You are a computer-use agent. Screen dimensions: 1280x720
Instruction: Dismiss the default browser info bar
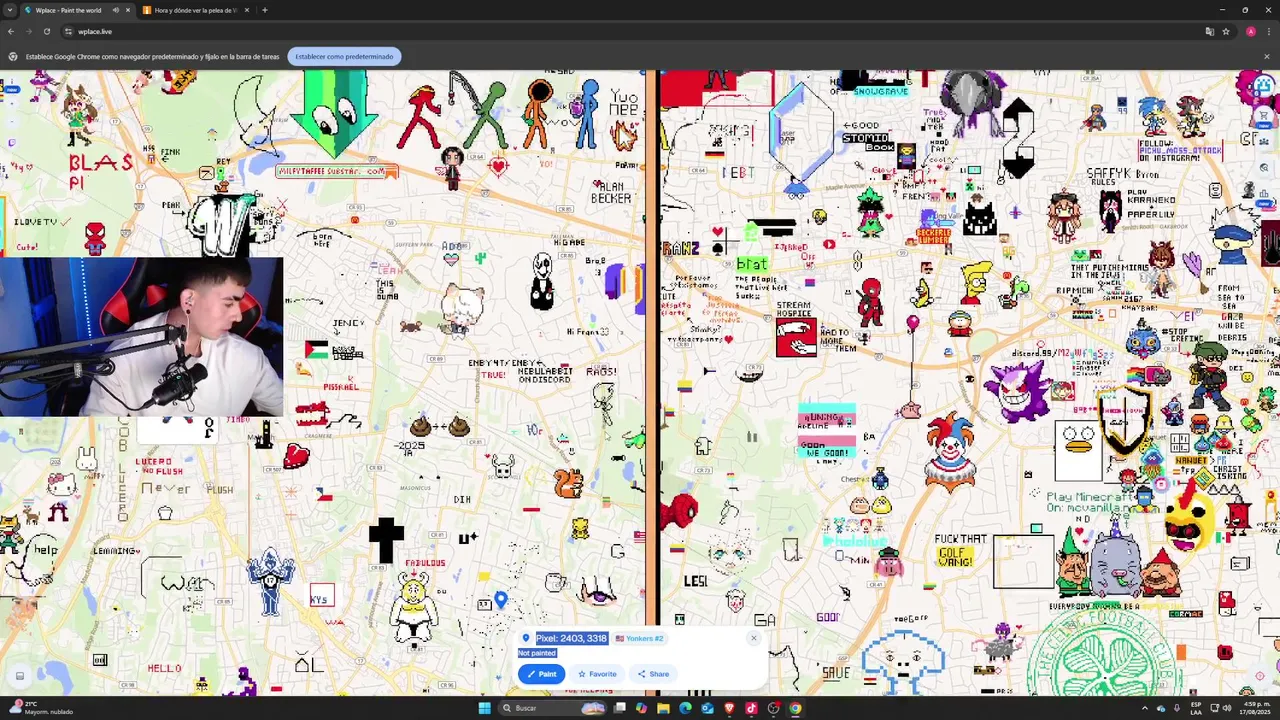click(1267, 56)
